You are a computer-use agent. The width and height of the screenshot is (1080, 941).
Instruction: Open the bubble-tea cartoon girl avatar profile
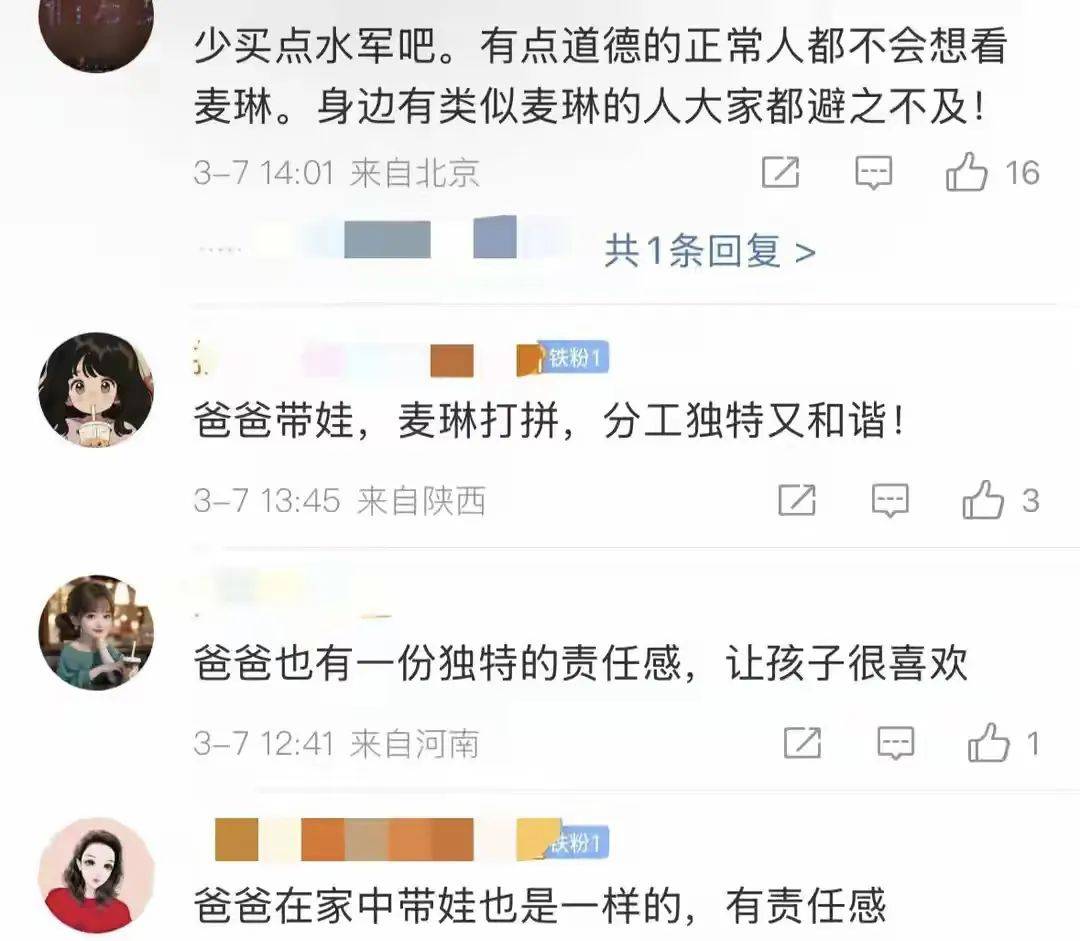click(x=96, y=390)
